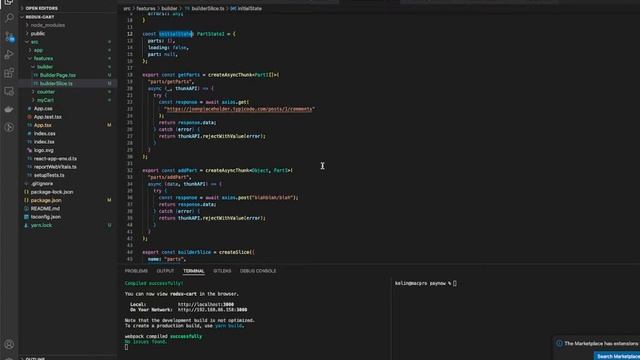Click the highlighted initialState identifier on line 12
This screenshot has width=640, height=360.
point(176,34)
